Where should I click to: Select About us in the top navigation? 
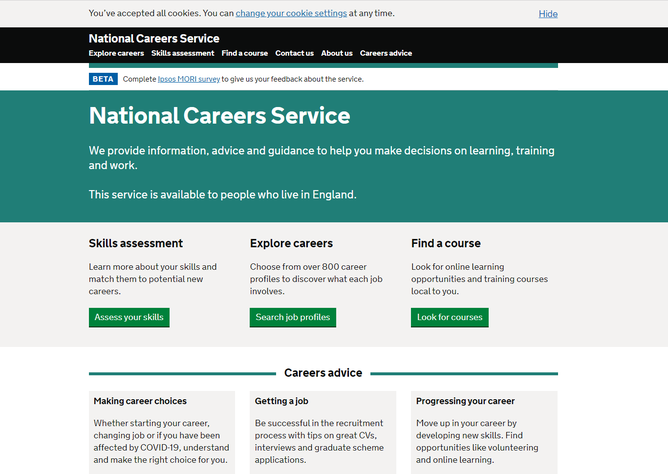click(337, 53)
